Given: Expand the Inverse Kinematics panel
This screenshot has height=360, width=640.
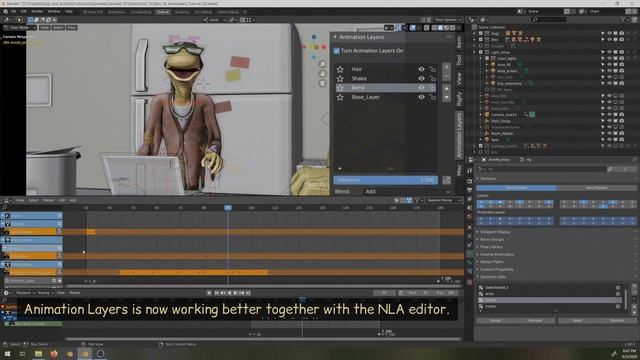Looking at the screenshot, I should tap(497, 254).
